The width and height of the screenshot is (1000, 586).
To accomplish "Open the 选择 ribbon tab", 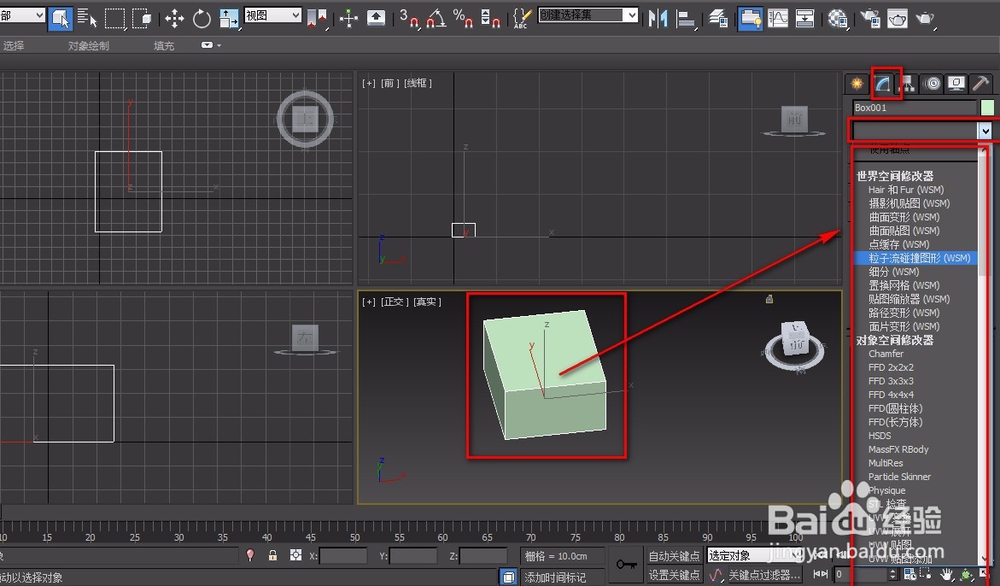I will [13, 46].
